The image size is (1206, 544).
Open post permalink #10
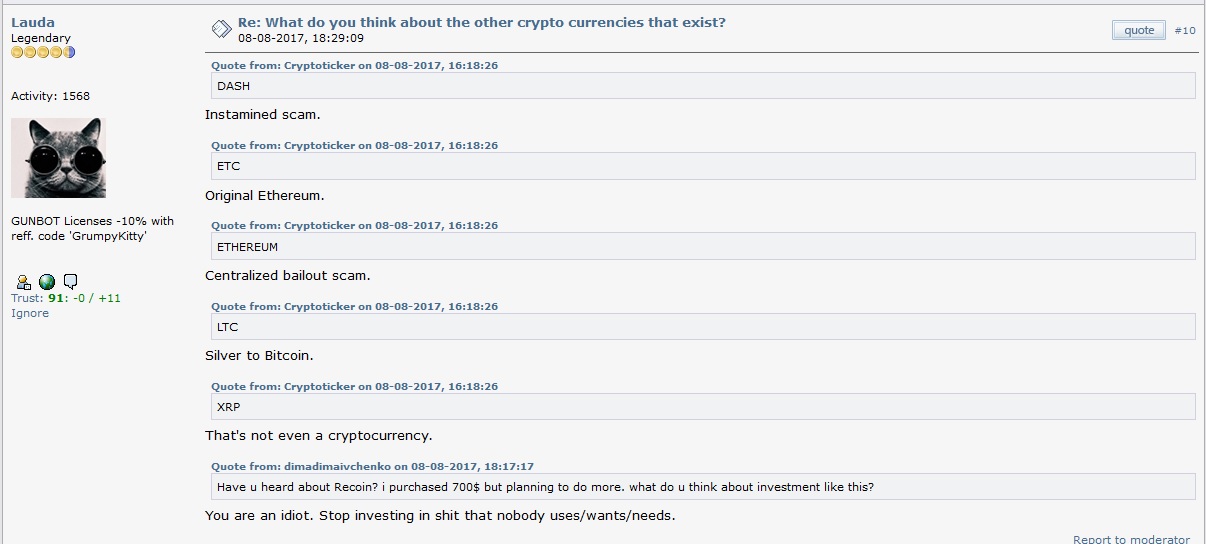(1185, 31)
